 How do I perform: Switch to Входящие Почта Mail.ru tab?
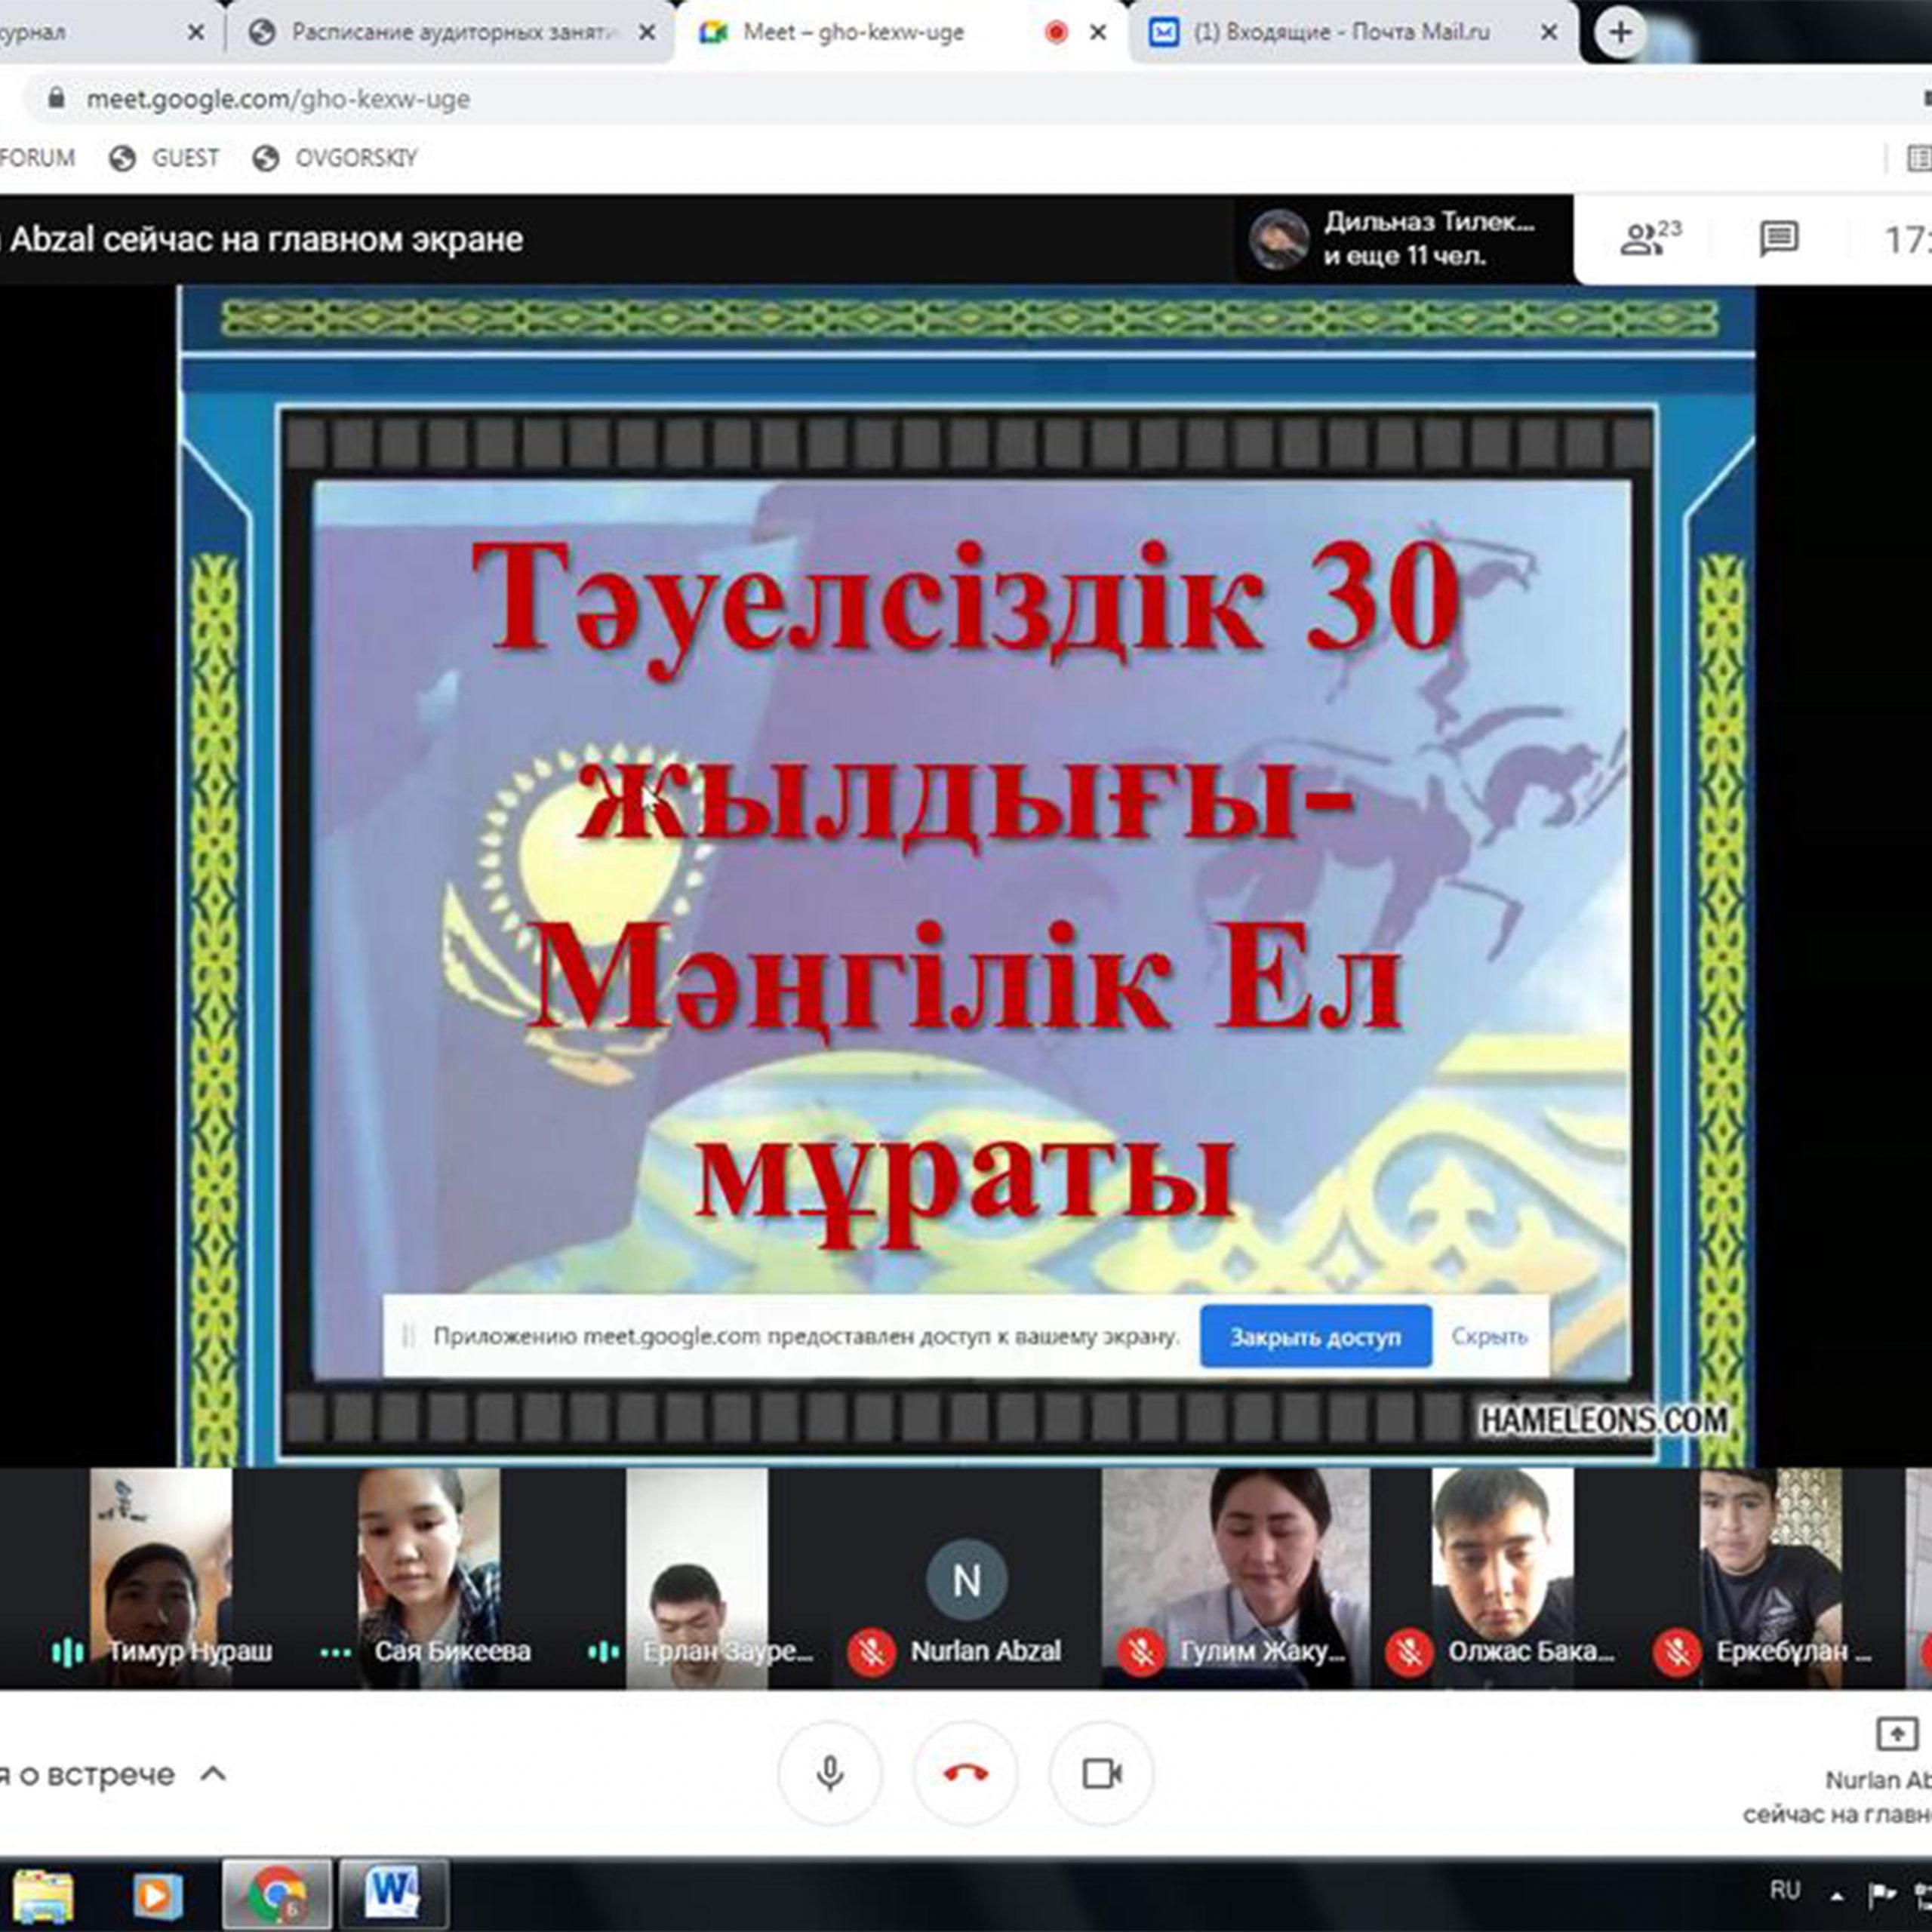(x=1340, y=32)
